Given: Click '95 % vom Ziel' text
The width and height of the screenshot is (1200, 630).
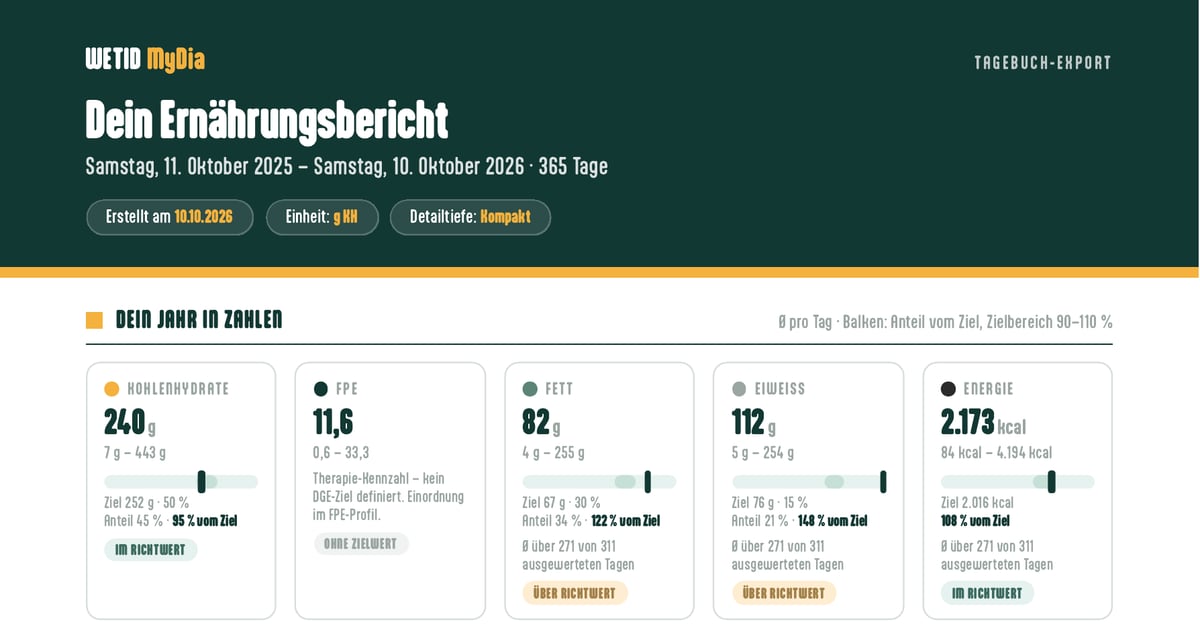Looking at the screenshot, I should pyautogui.click(x=205, y=521).
